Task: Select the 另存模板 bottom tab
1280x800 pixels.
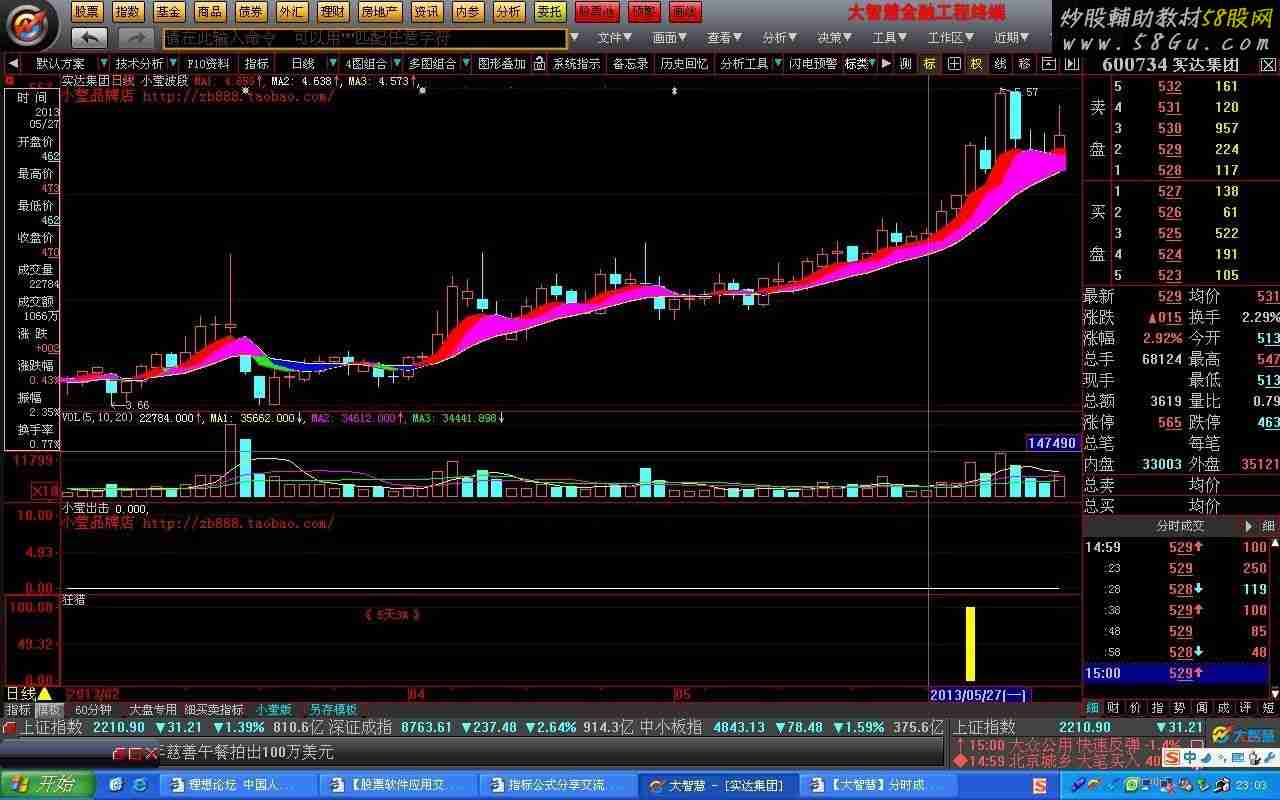Action: point(333,709)
